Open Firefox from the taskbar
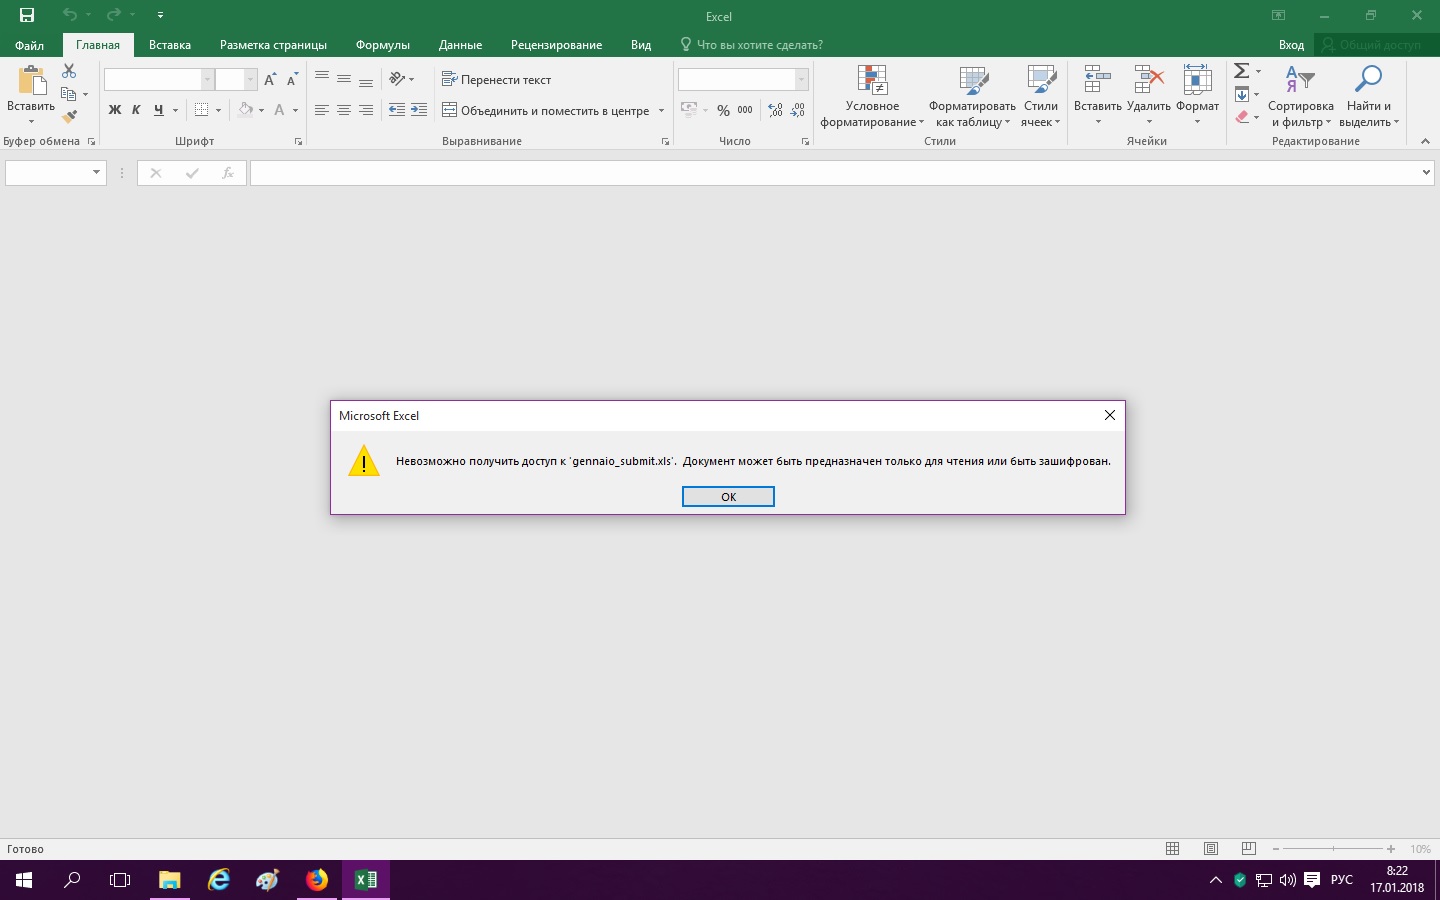 click(x=317, y=880)
